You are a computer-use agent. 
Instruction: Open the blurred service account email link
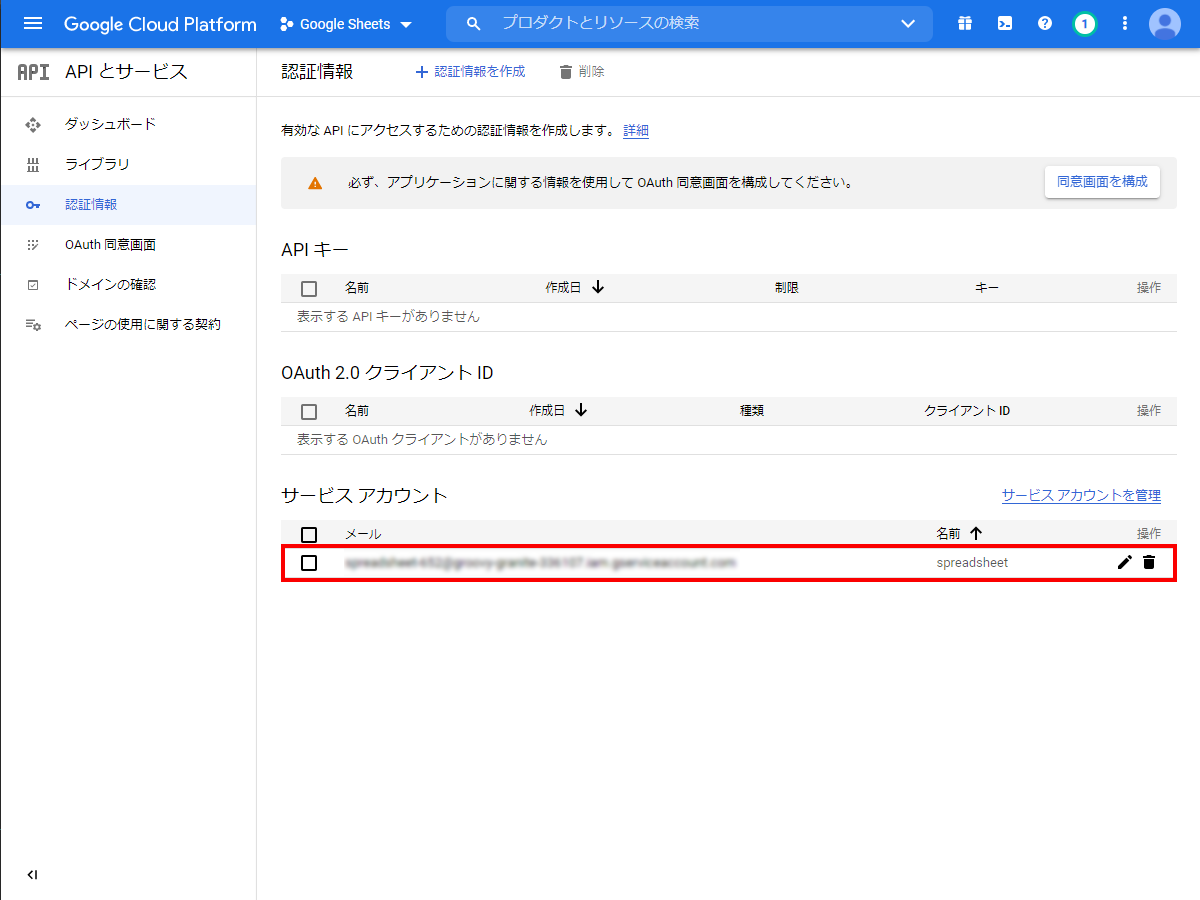point(540,563)
